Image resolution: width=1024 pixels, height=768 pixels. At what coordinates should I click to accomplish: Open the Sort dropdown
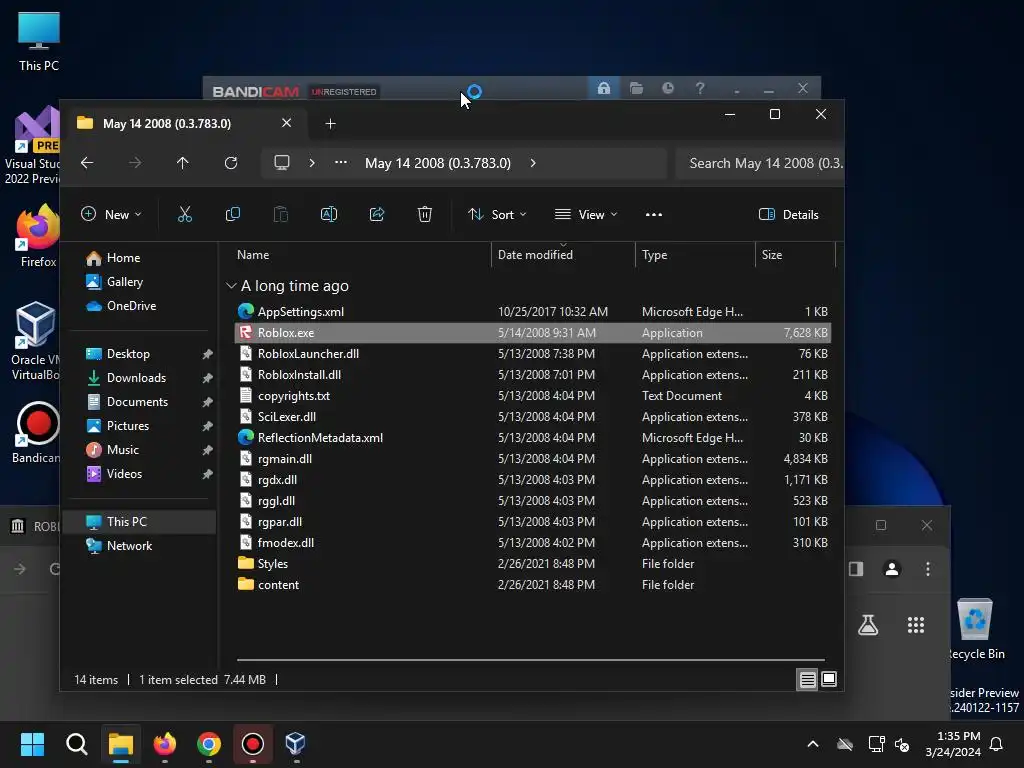(497, 214)
